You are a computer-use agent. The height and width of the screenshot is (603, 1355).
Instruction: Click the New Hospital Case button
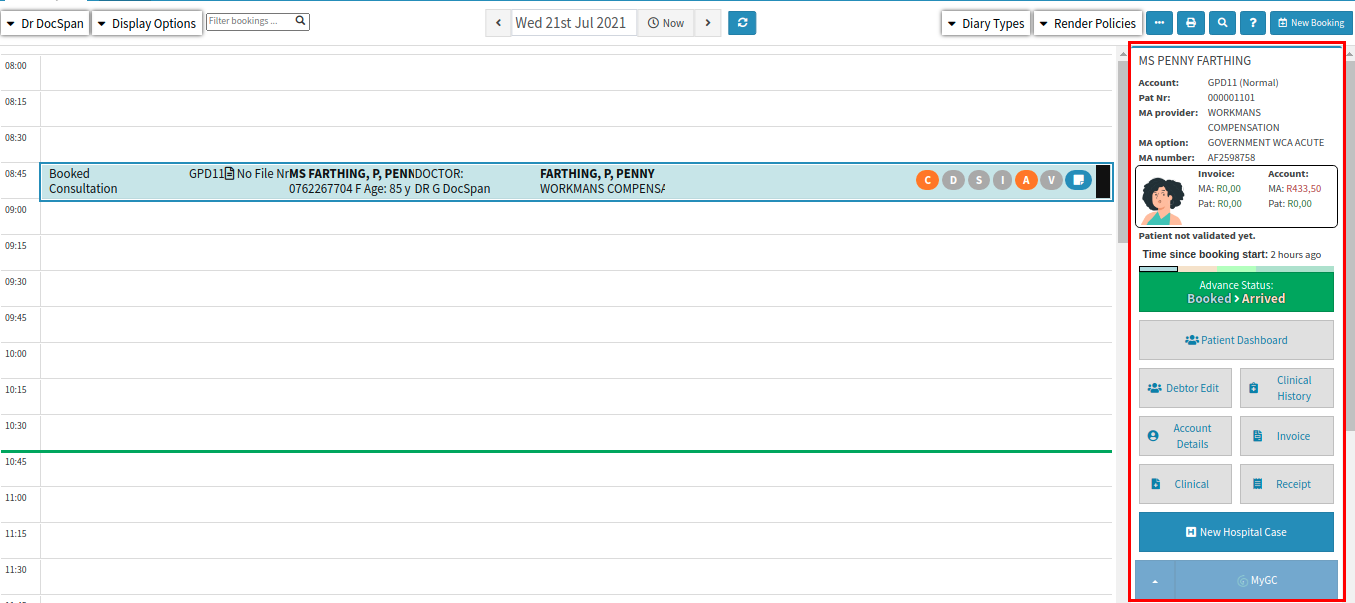[x=1236, y=532]
